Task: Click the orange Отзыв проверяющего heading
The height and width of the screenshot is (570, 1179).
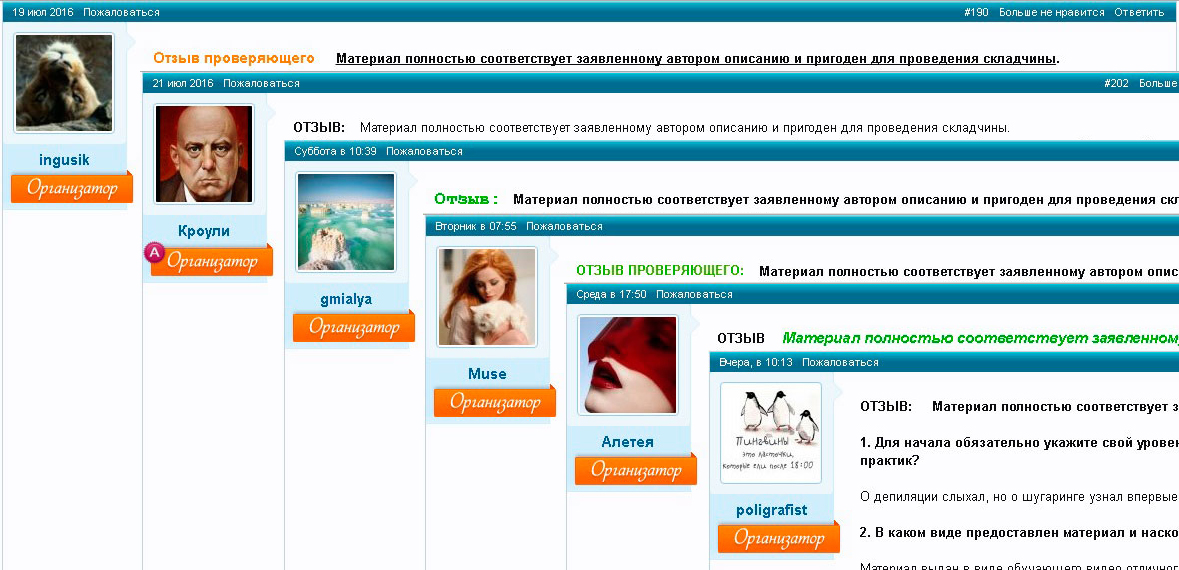Action: (234, 58)
